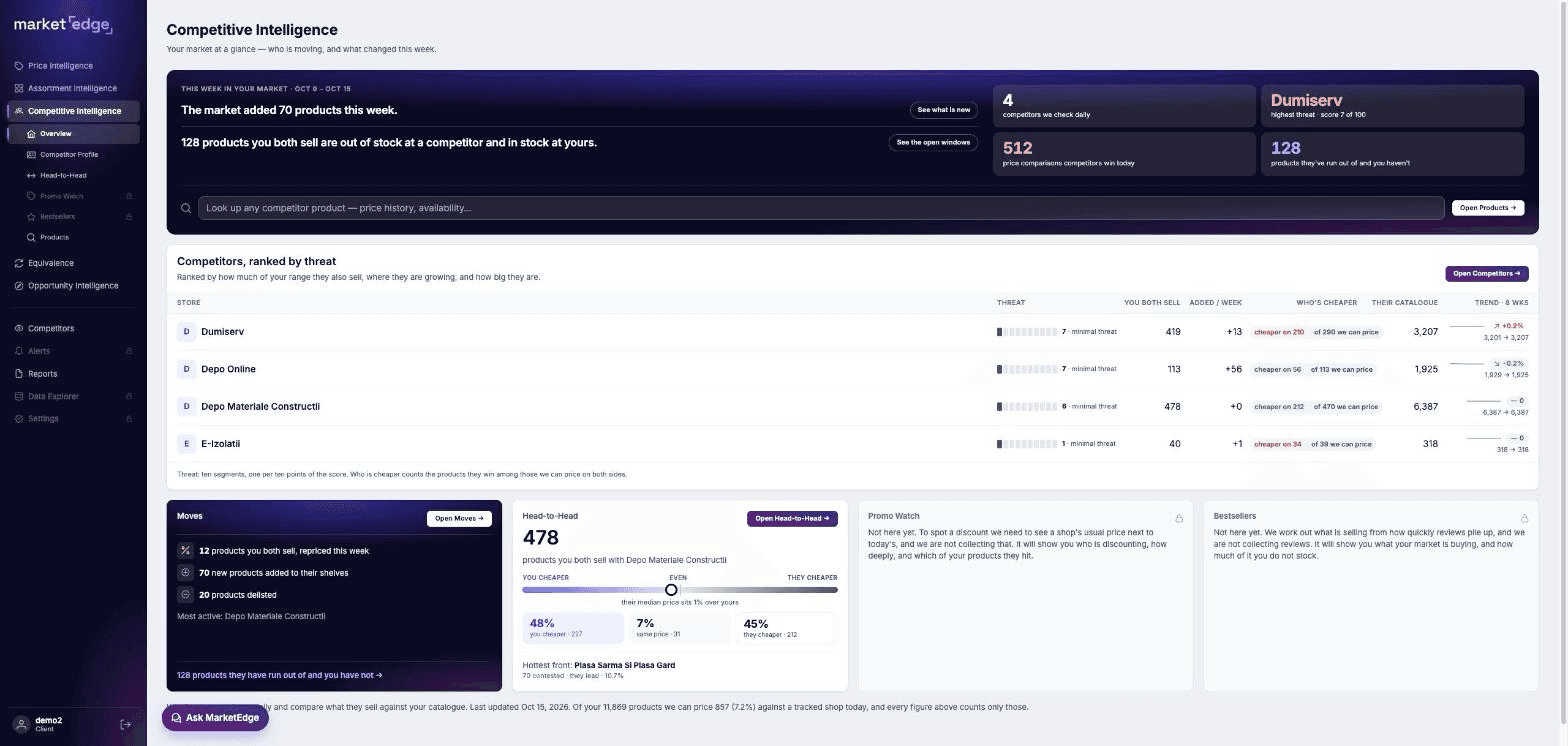Click the lock icon on Bestsellers card
The image size is (1568, 746).
pyautogui.click(x=1524, y=518)
